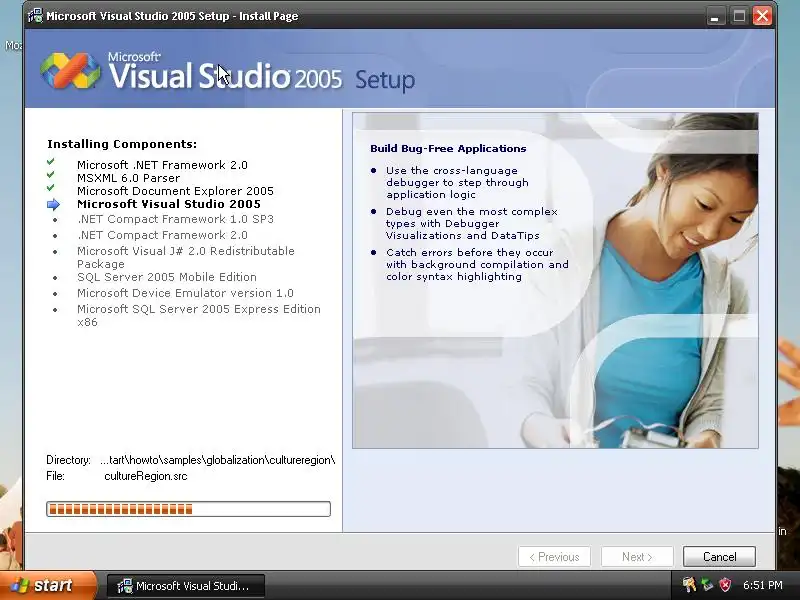800x600 pixels.
Task: Select 'MSXML 6.0 Parser' text
Action: pos(129,178)
